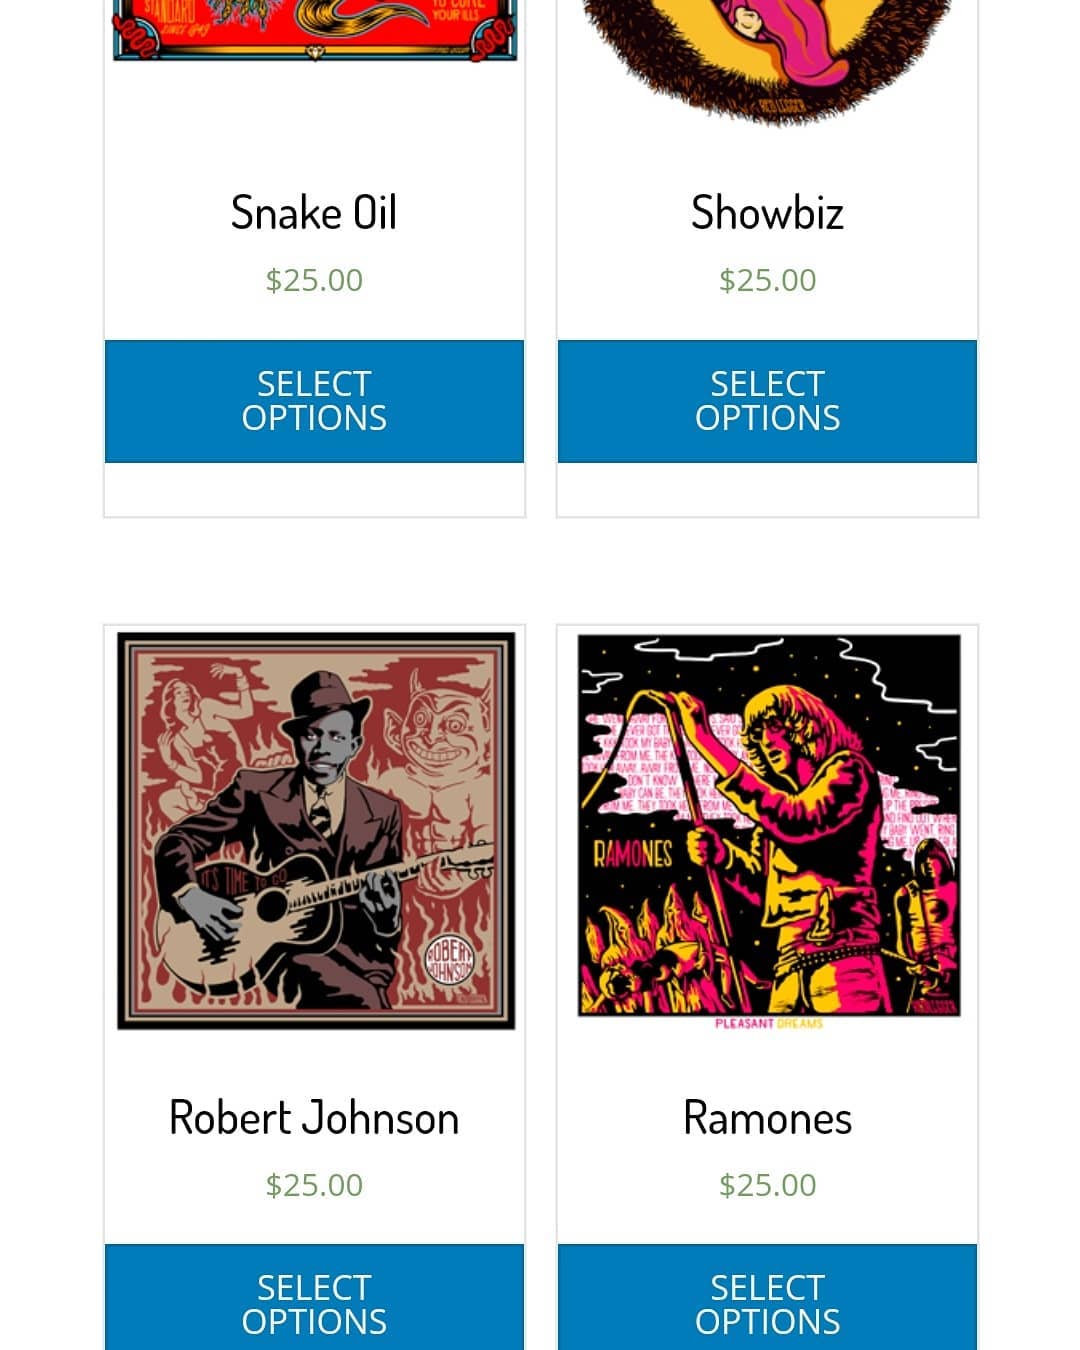Click the $25.00 price under Robert Johnson

[x=314, y=1185]
